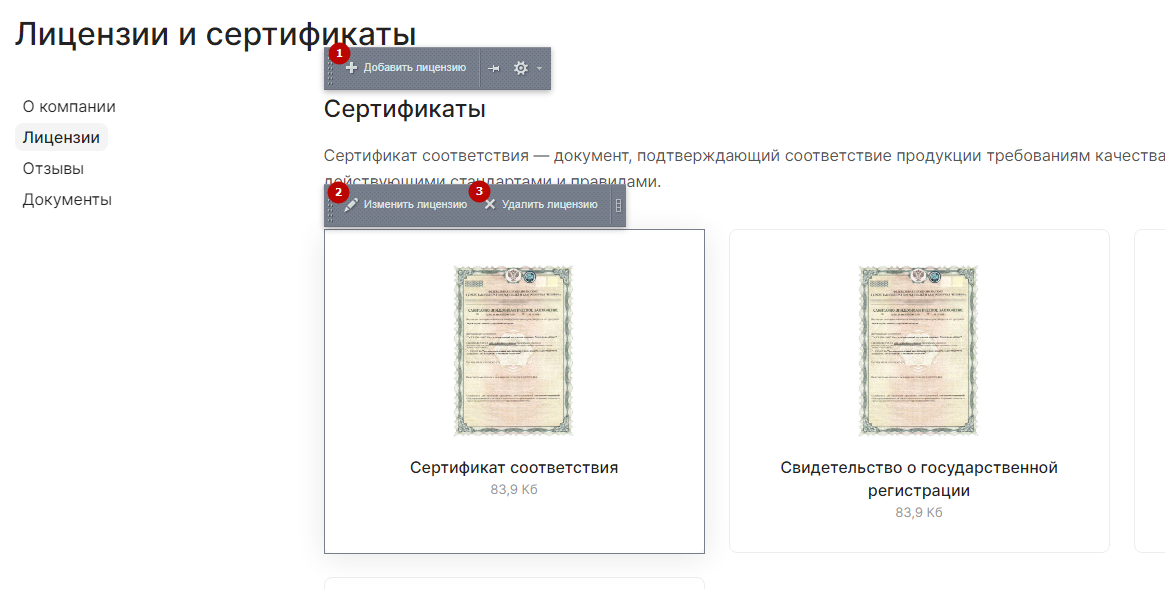The image size is (1165, 589).
Task: Click the Сертификат соответствия description paragraph
Action: (x=744, y=168)
